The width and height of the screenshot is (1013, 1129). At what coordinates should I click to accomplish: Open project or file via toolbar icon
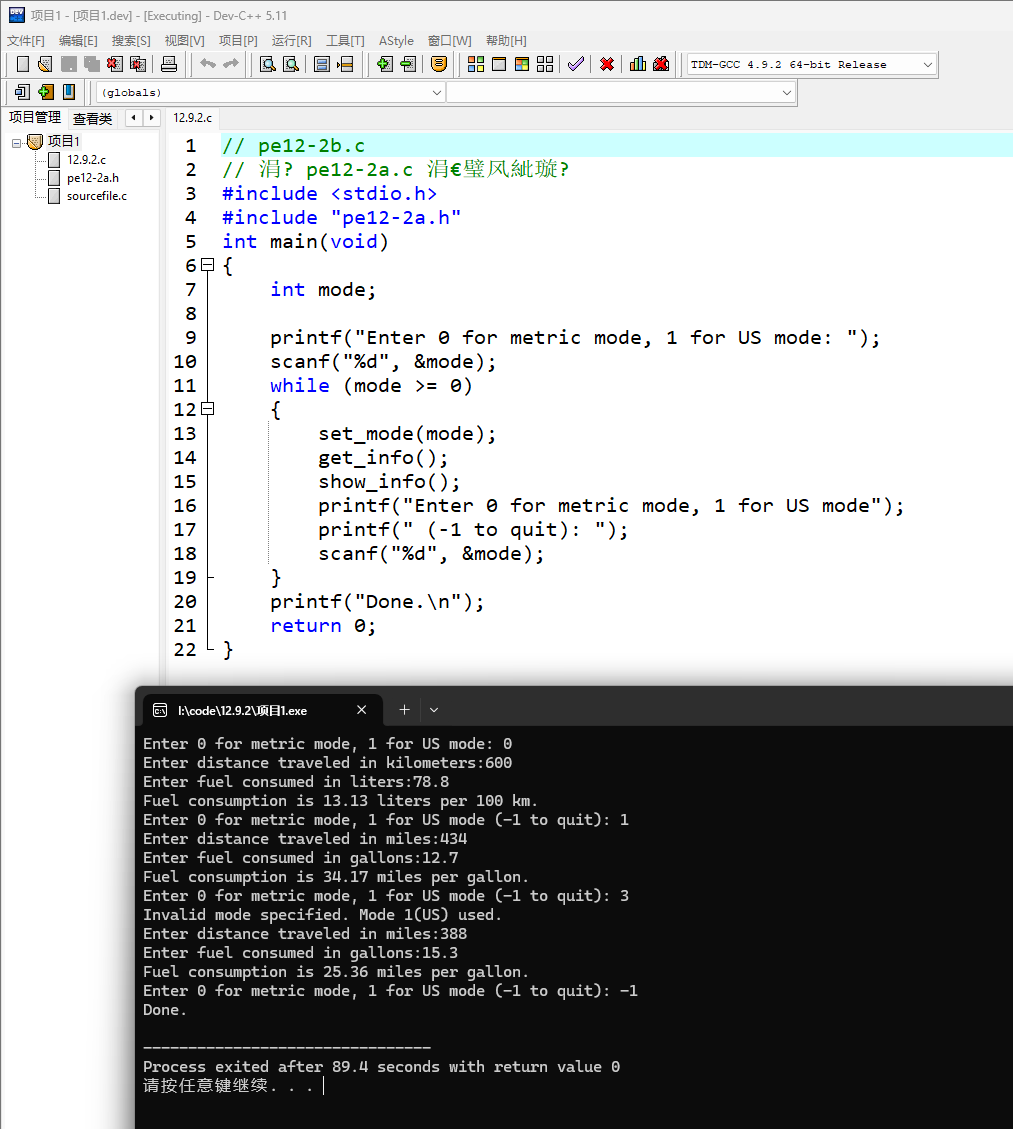[x=45, y=65]
